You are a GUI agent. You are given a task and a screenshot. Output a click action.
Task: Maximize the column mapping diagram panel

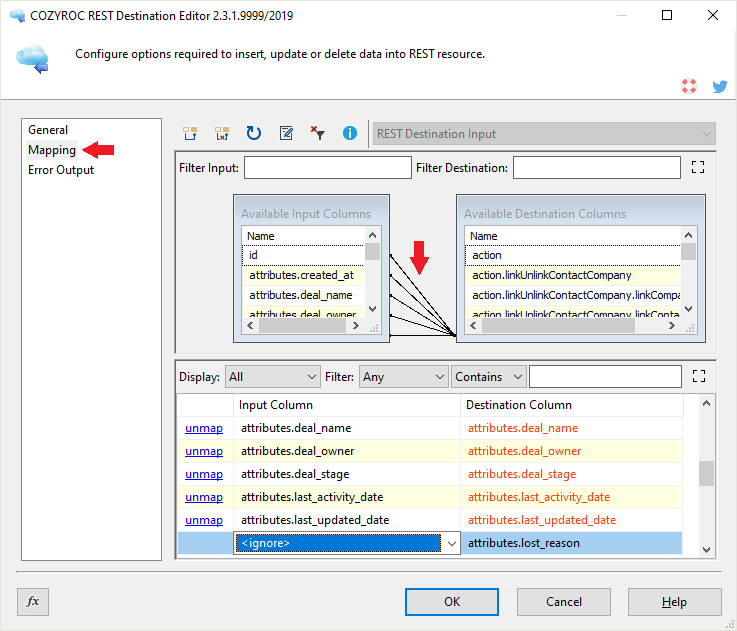click(x=698, y=167)
